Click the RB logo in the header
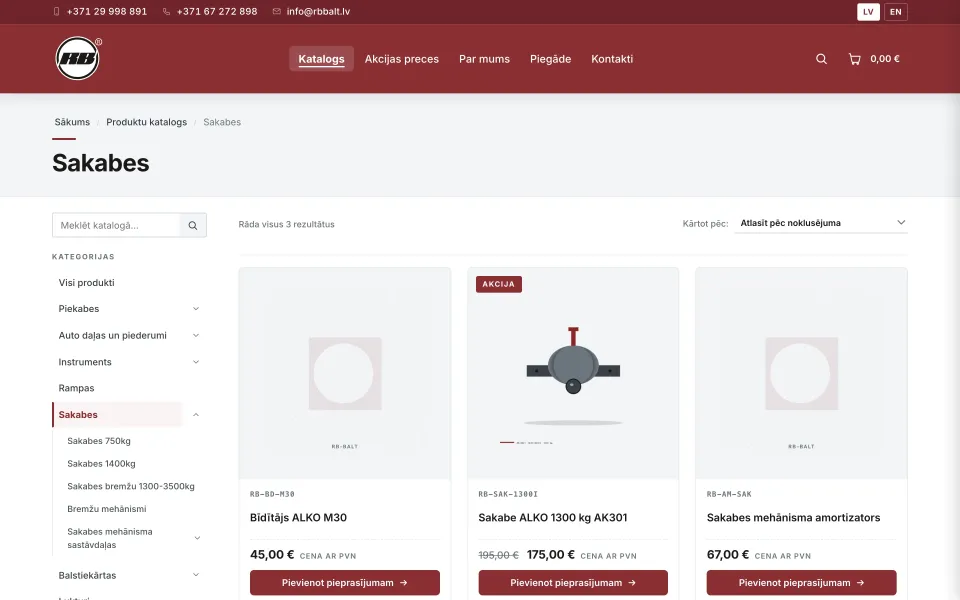The image size is (960, 600). [x=78, y=58]
